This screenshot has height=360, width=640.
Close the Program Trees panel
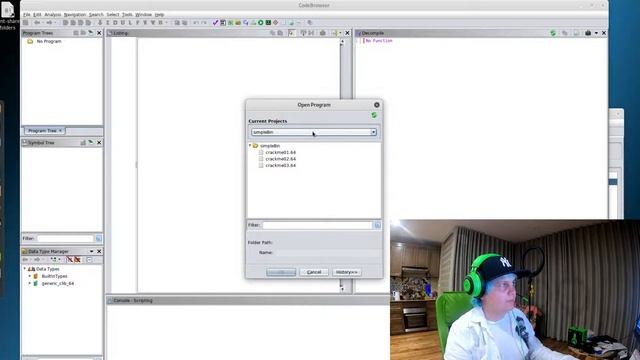coord(99,33)
